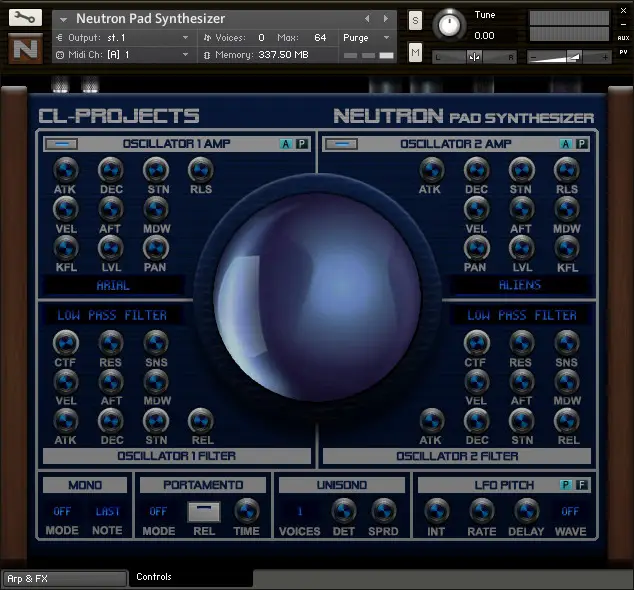The image size is (634, 590).
Task: Click the Oscillator 2 Amp P icon
Action: (581, 144)
